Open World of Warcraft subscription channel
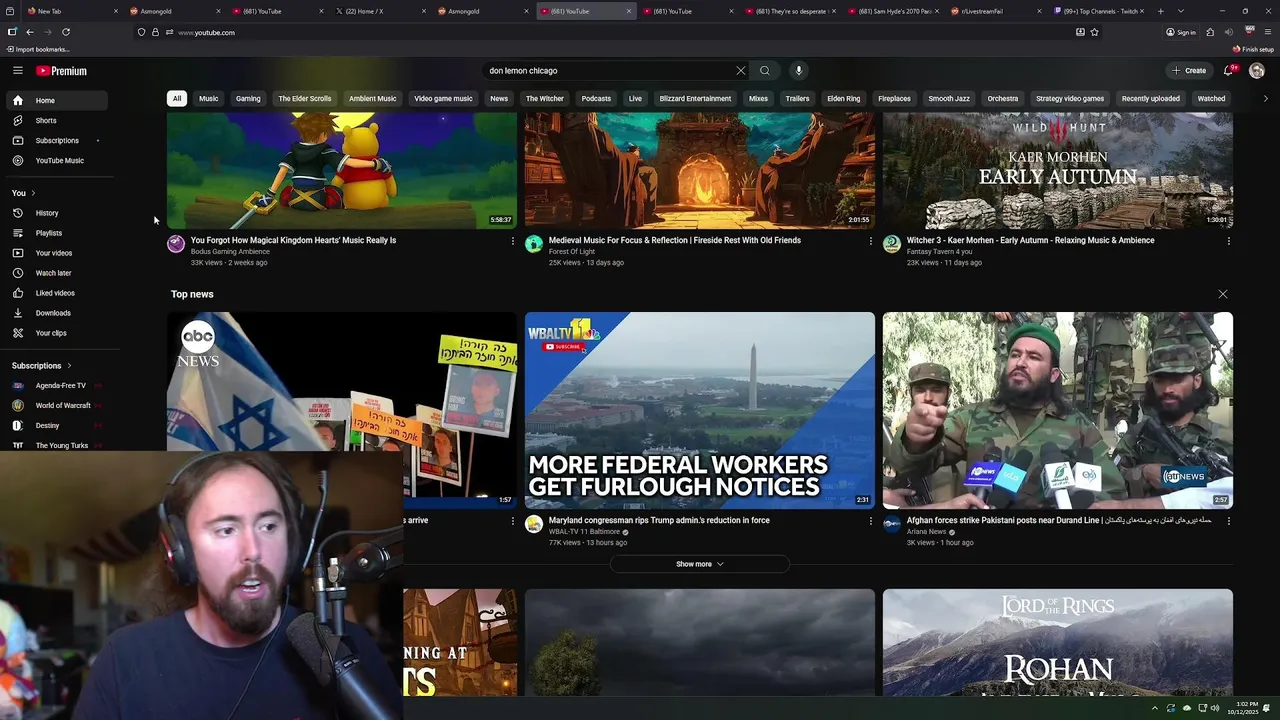 pos(55,405)
